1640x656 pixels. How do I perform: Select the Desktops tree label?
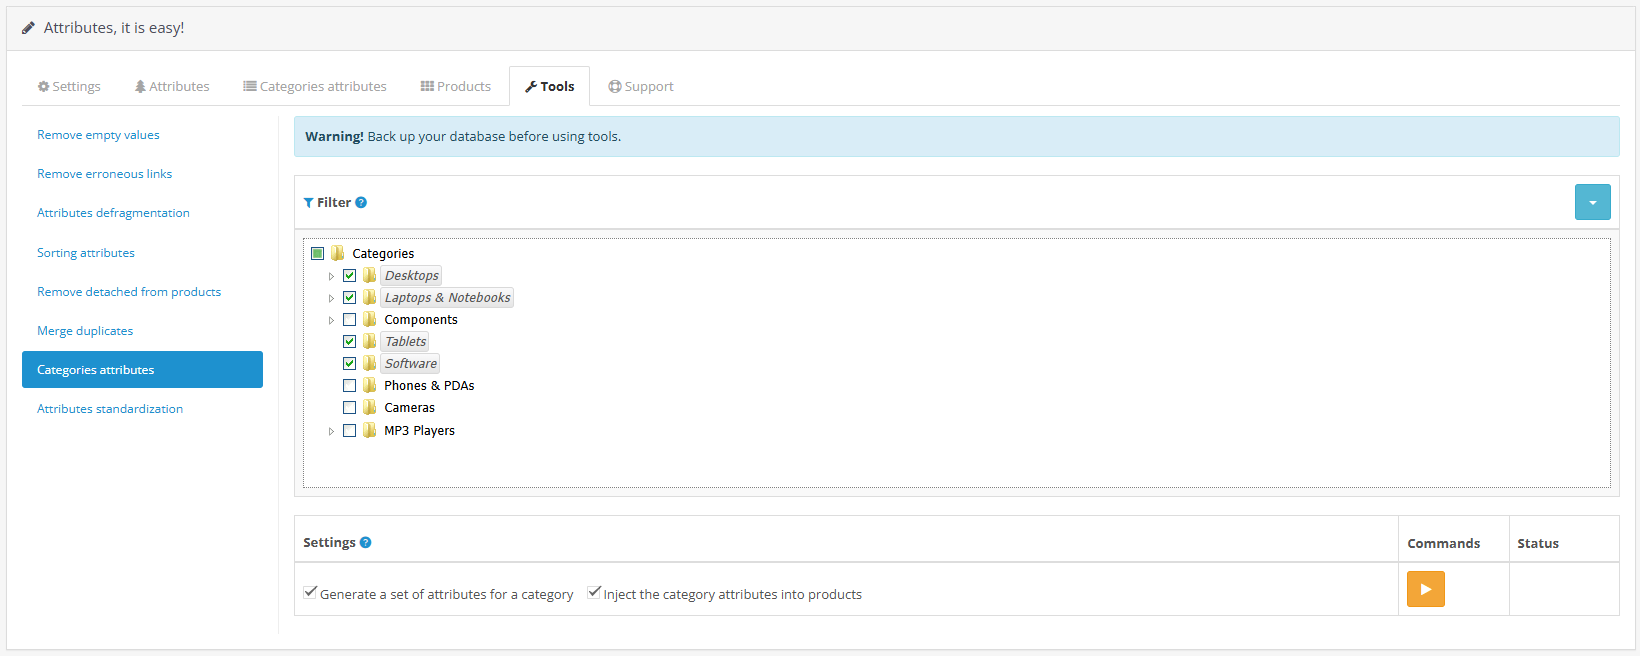pos(412,276)
